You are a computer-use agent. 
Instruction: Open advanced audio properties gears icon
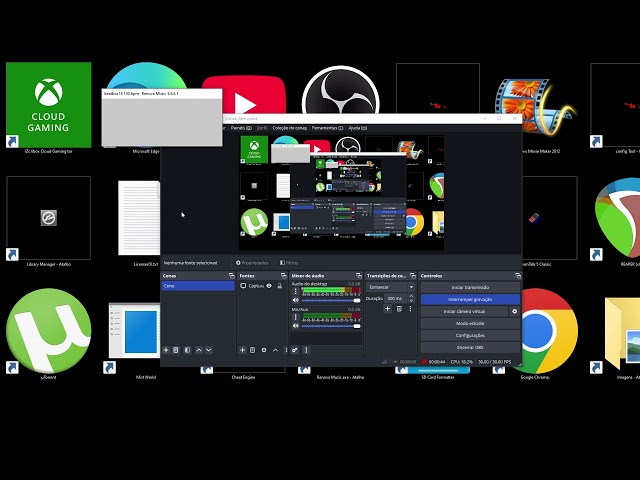(x=295, y=350)
